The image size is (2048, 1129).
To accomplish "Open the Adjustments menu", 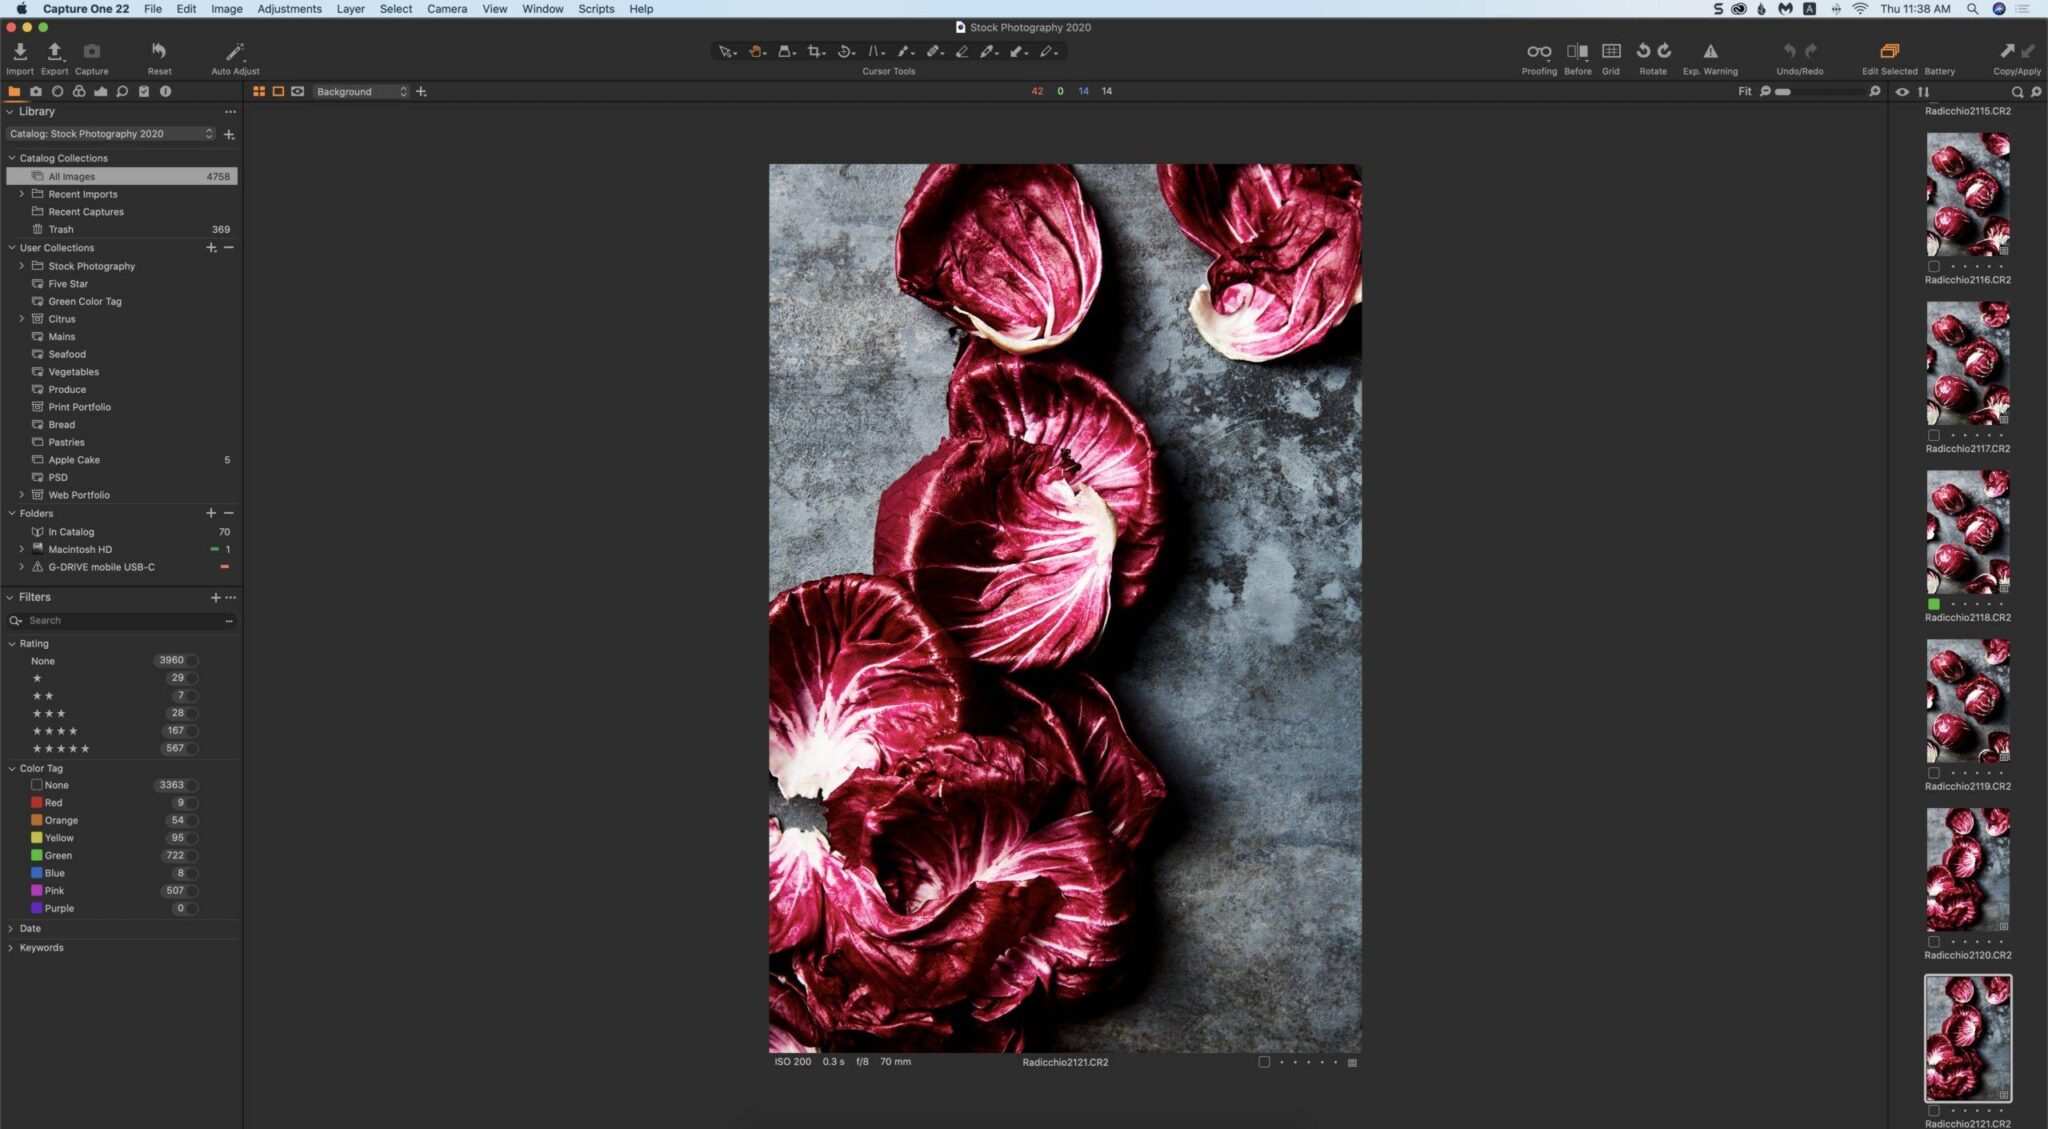I will (289, 9).
